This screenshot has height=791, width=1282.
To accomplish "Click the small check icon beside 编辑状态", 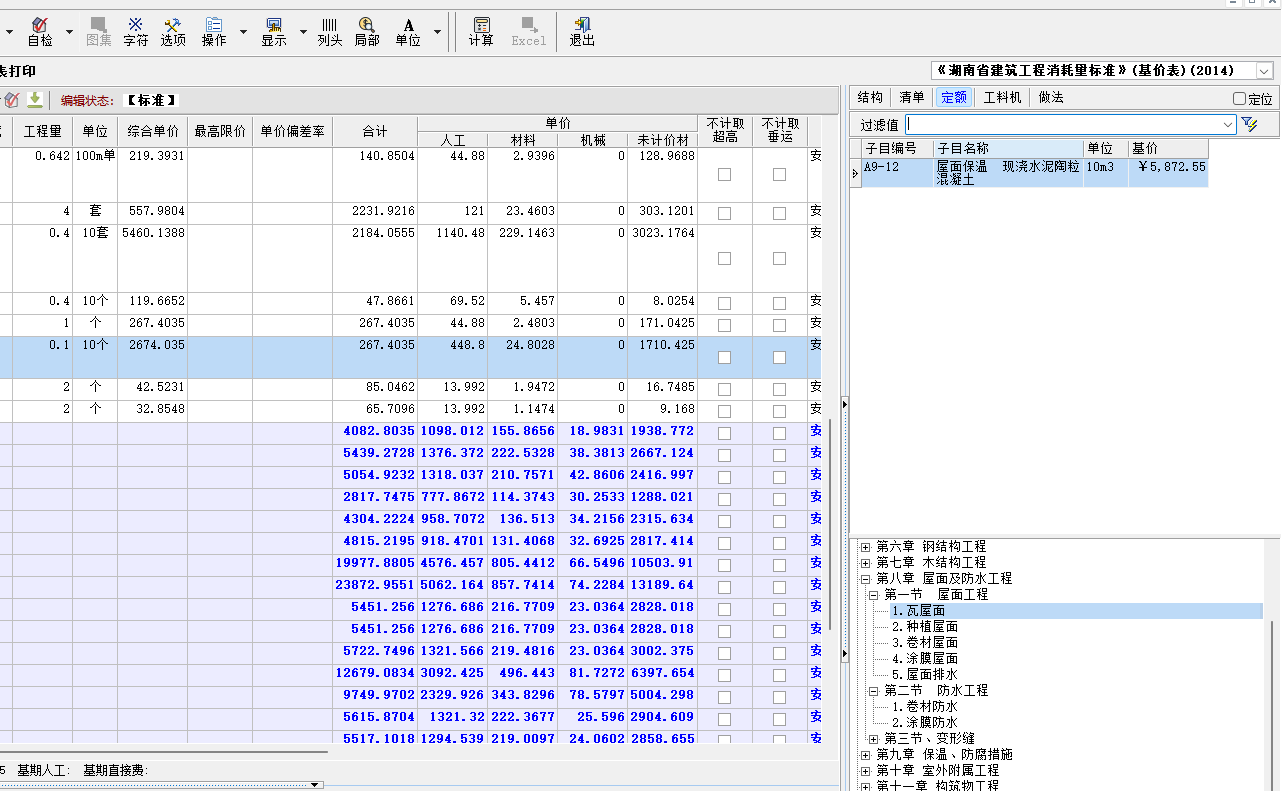I will pyautogui.click(x=12, y=99).
